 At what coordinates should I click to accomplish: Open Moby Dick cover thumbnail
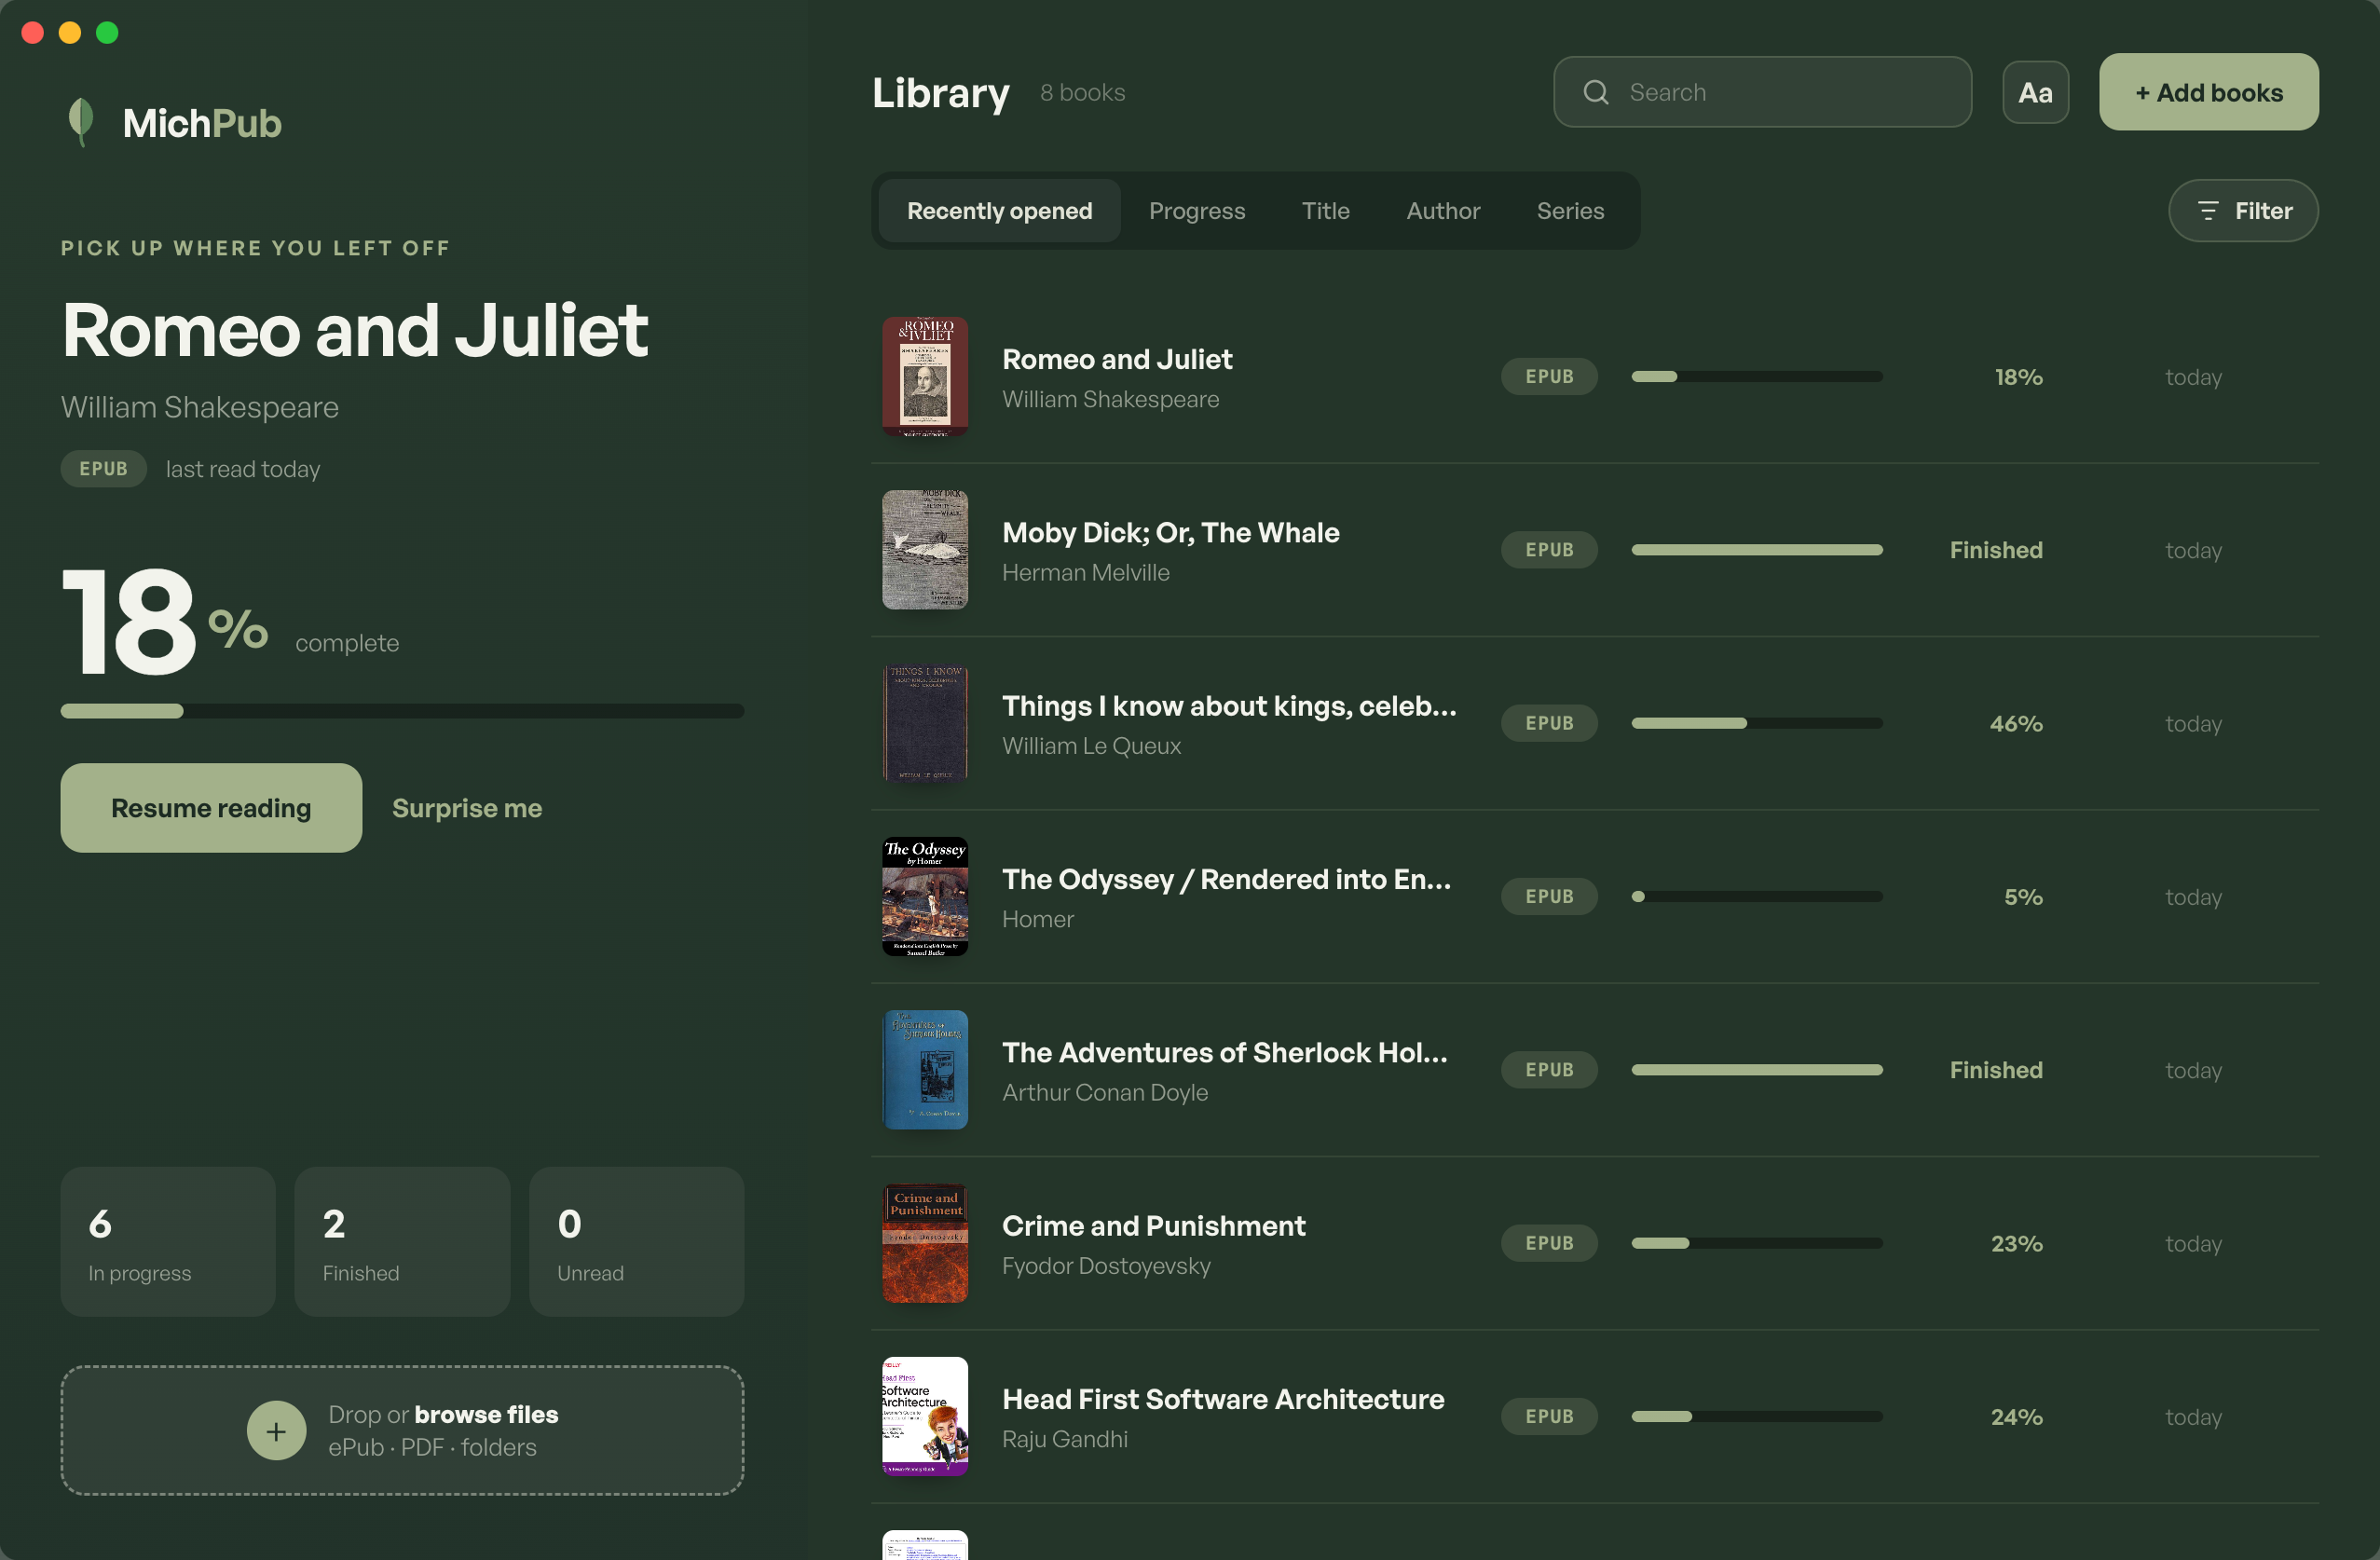click(925, 550)
